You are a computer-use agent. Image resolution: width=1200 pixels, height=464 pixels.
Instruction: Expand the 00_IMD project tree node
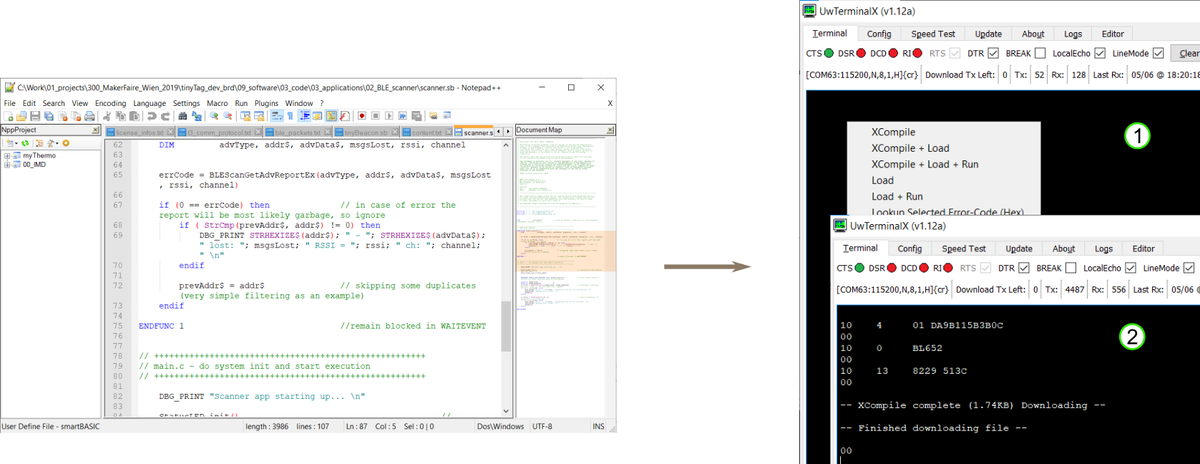point(7,165)
